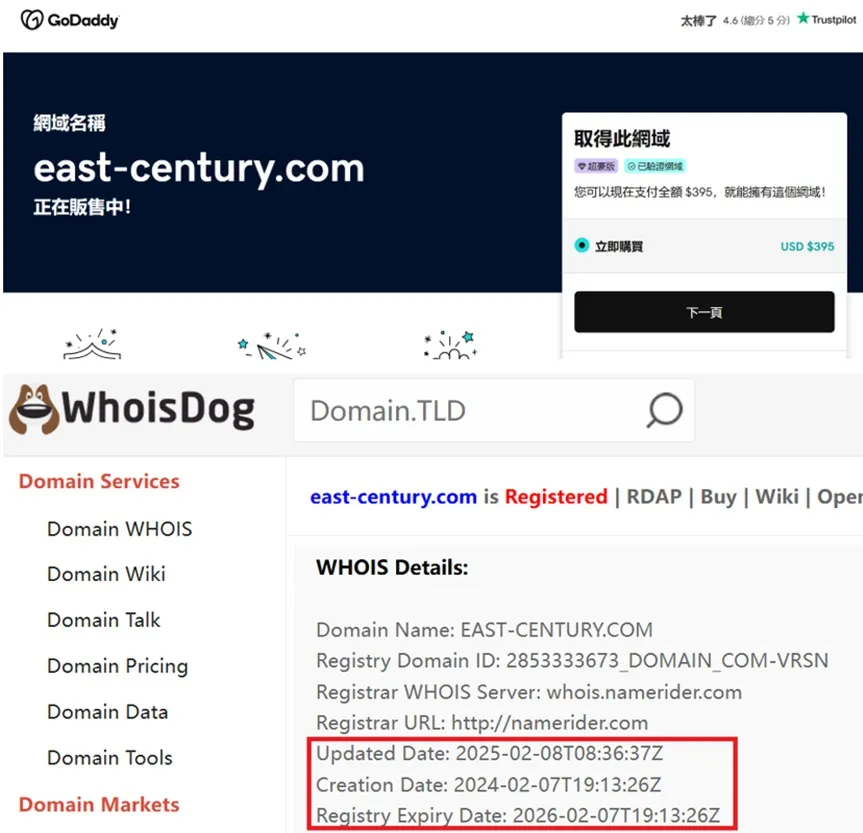Image resolution: width=863 pixels, height=833 pixels.
Task: Click the magnifier search icon
Action: point(664,410)
